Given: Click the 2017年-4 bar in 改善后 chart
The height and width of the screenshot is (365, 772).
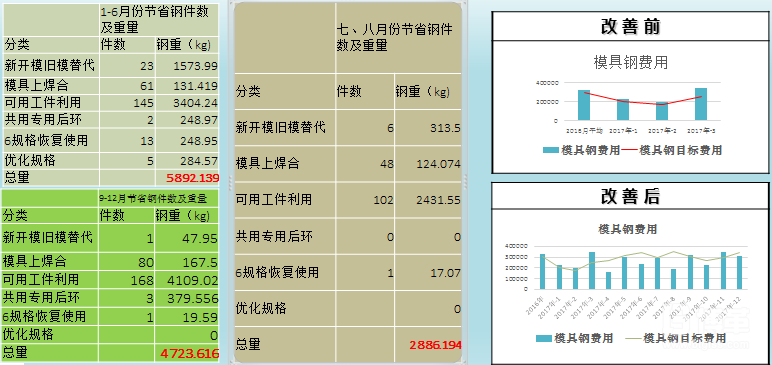Looking at the screenshot, I should [609, 280].
